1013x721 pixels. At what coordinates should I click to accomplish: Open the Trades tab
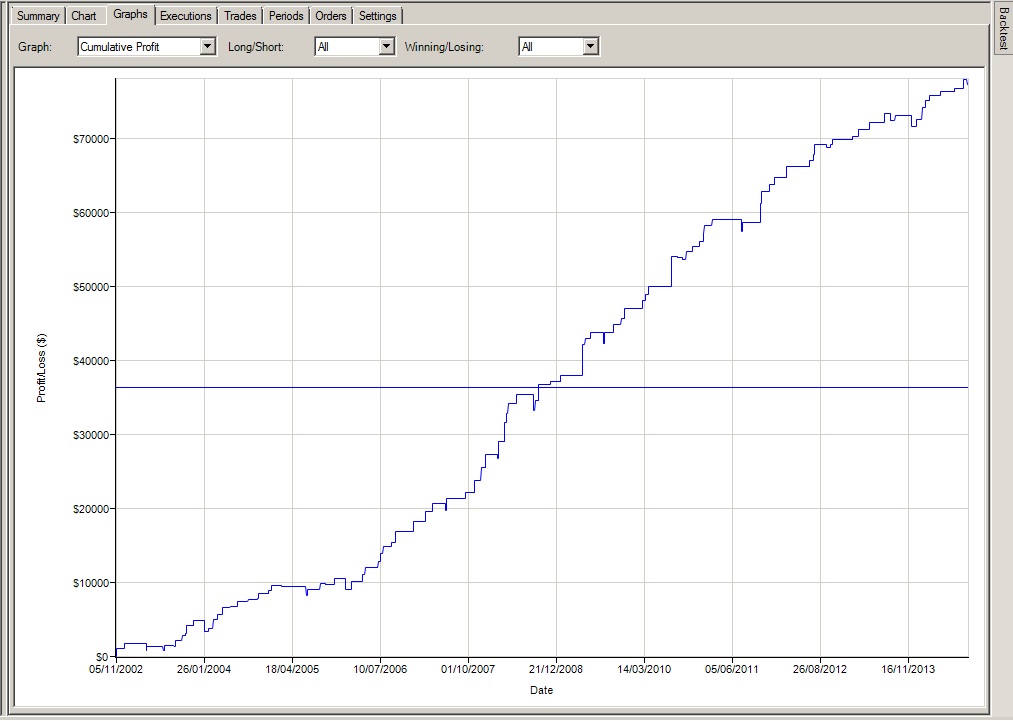[240, 16]
